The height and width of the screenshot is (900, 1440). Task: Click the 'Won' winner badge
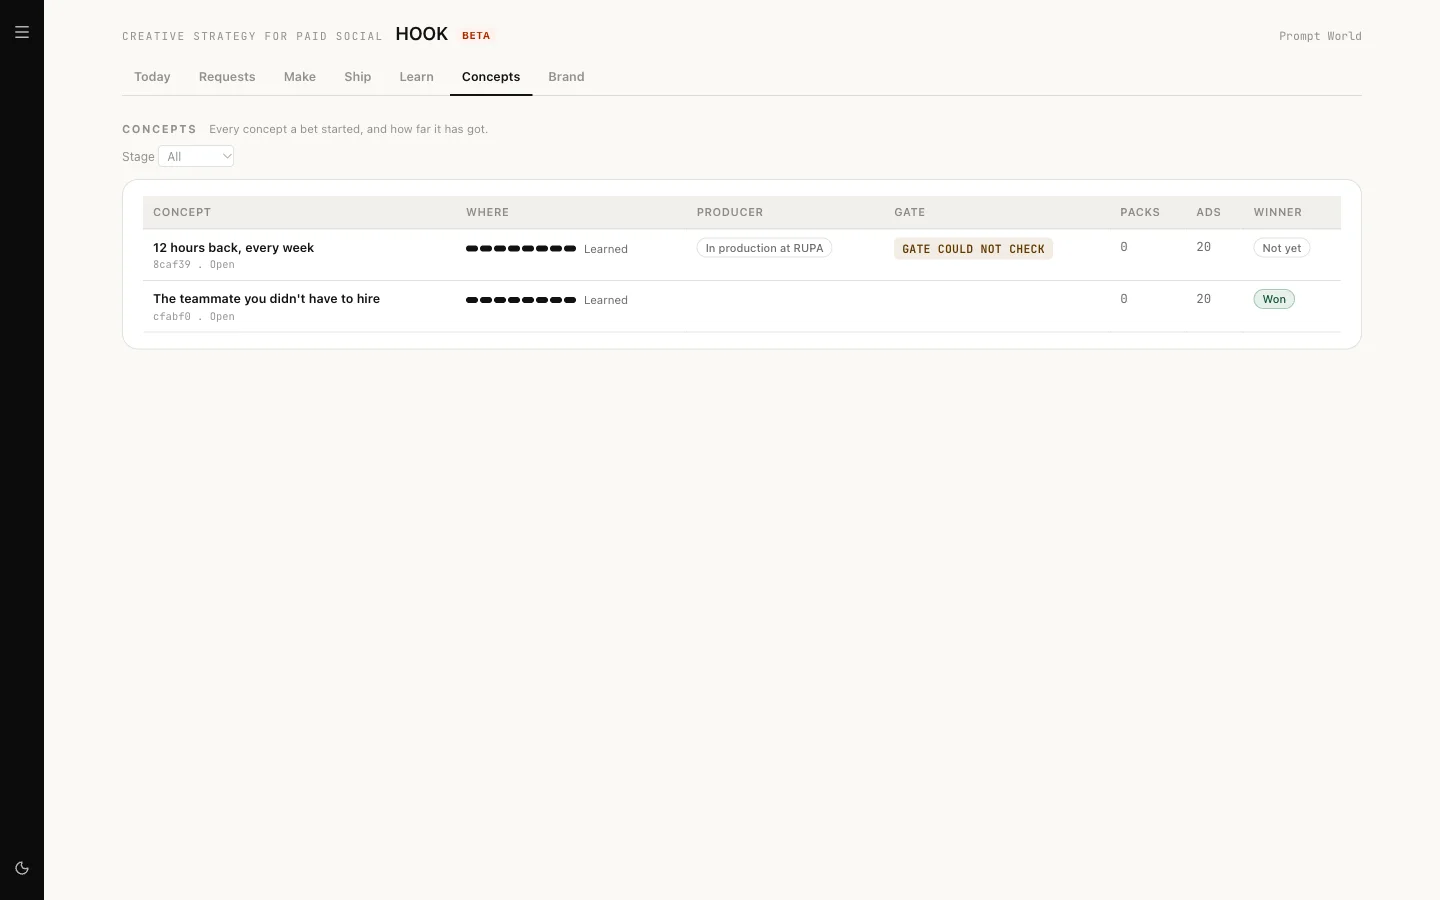pos(1274,299)
